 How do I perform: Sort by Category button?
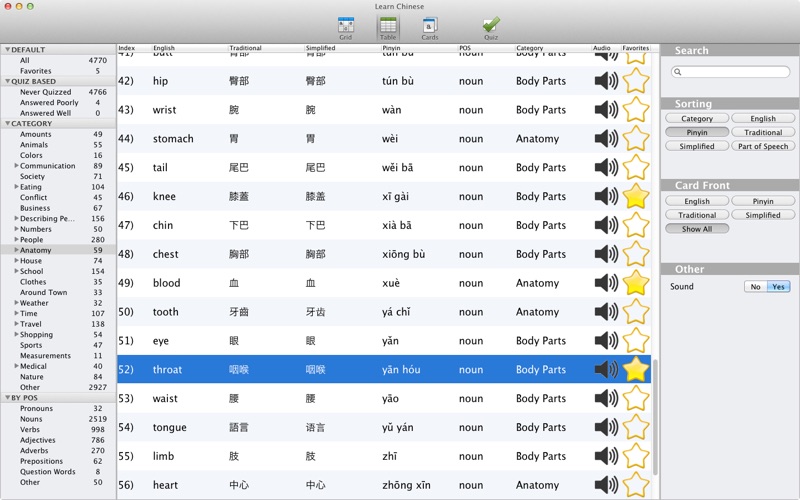pos(697,118)
